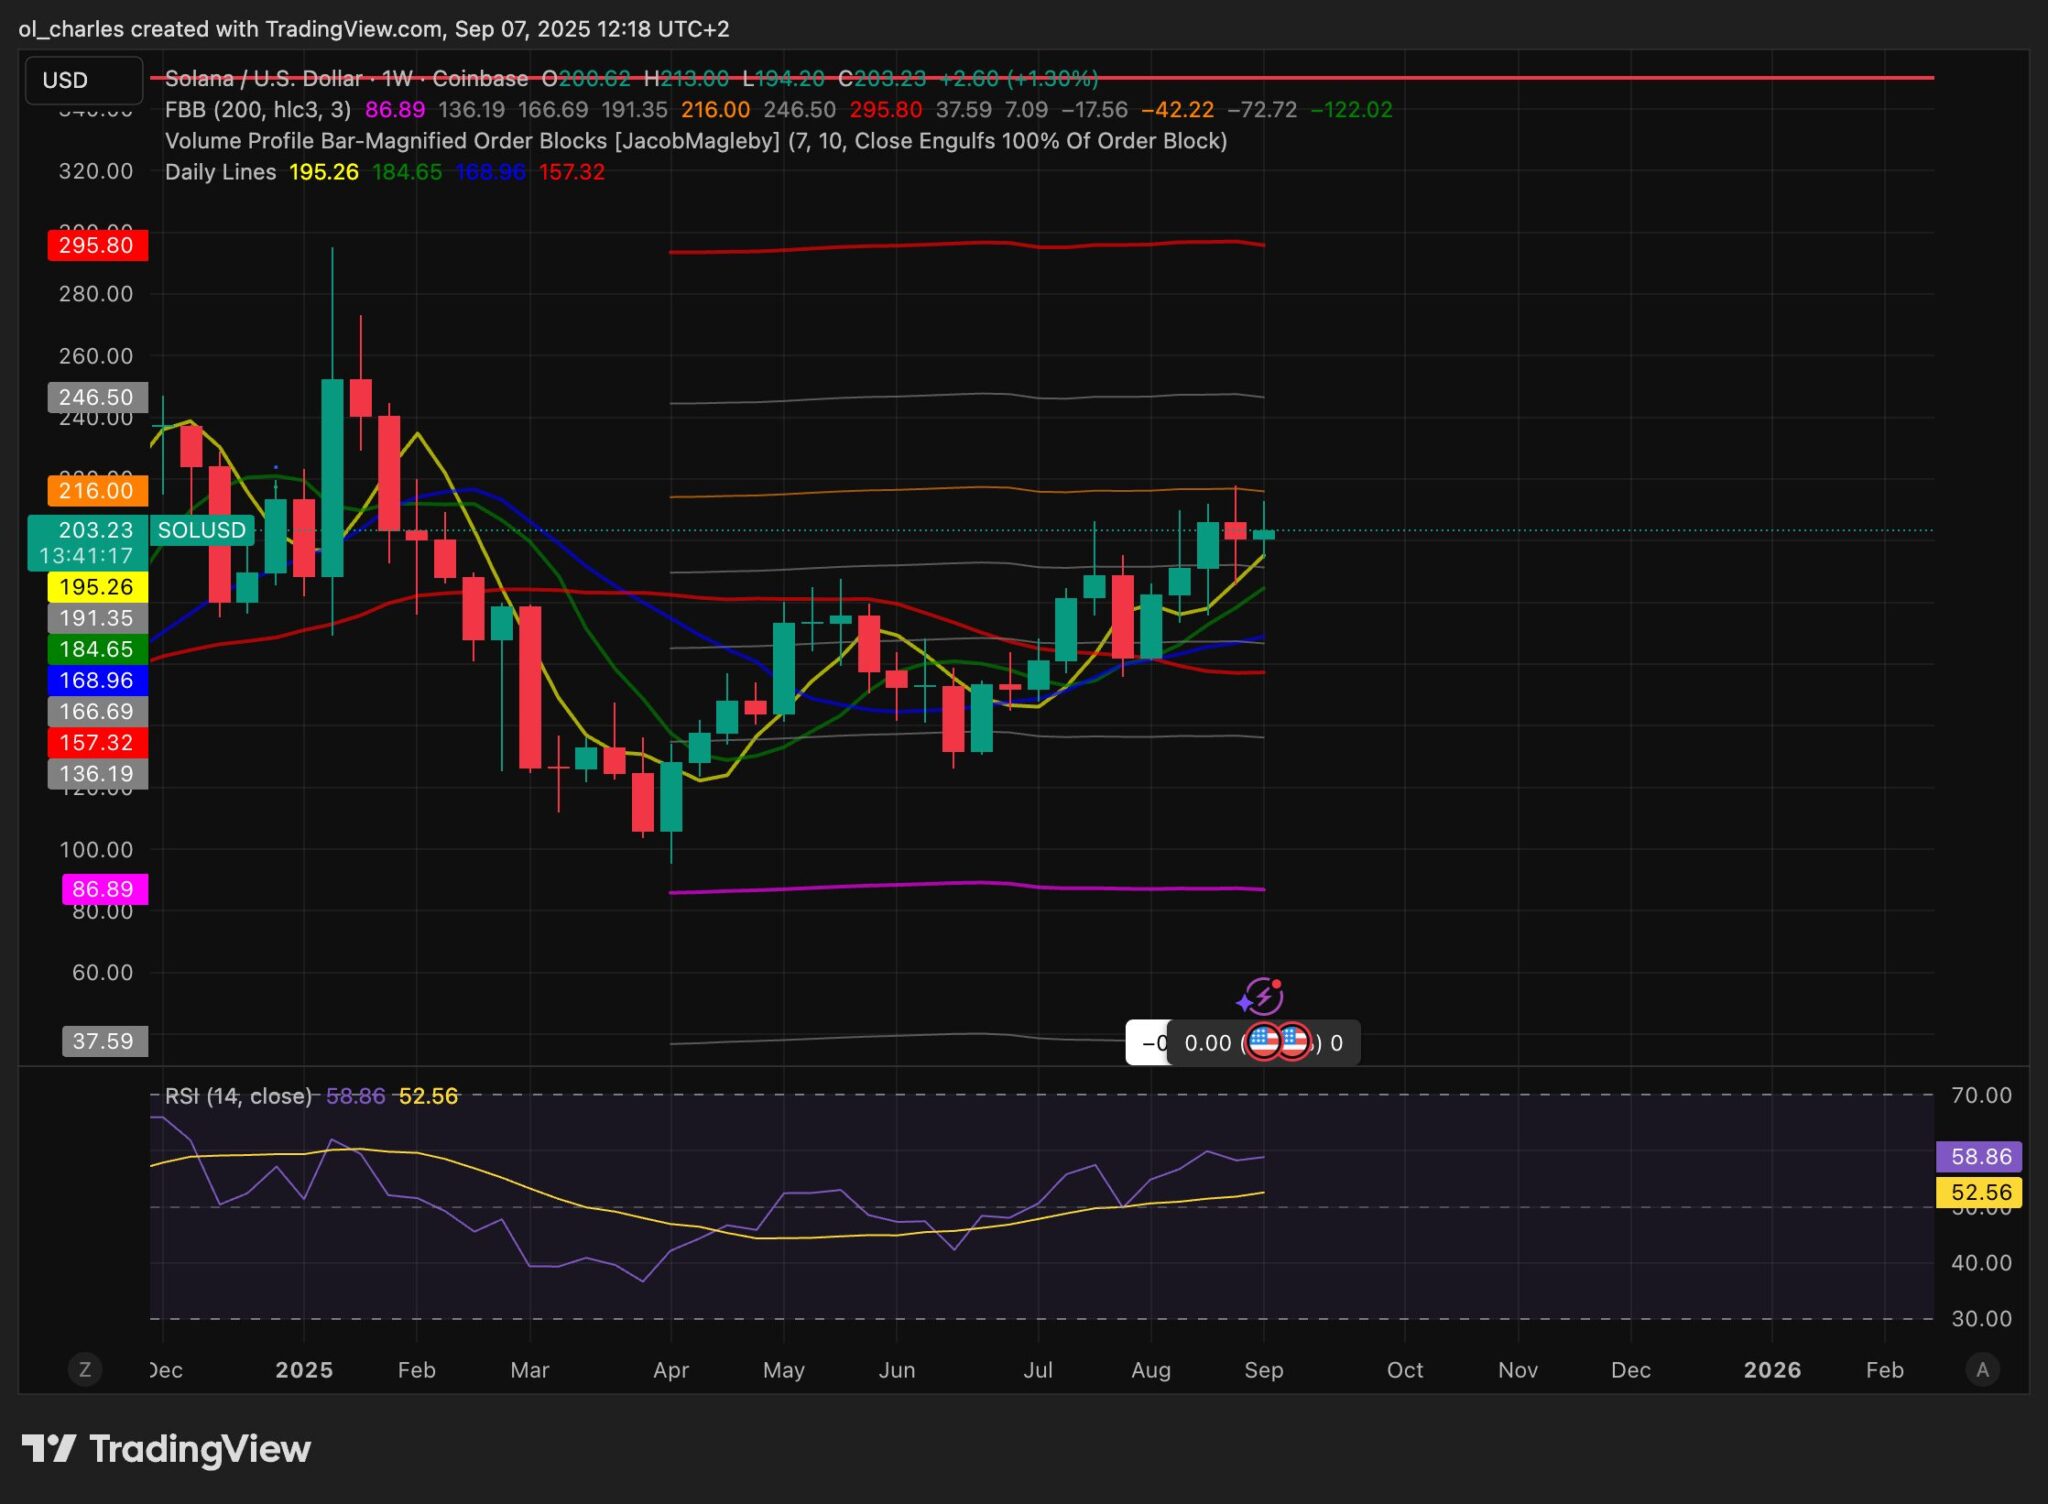Click the red 295.80 price label
Screen dimensions: 2048x1504
click(97, 245)
